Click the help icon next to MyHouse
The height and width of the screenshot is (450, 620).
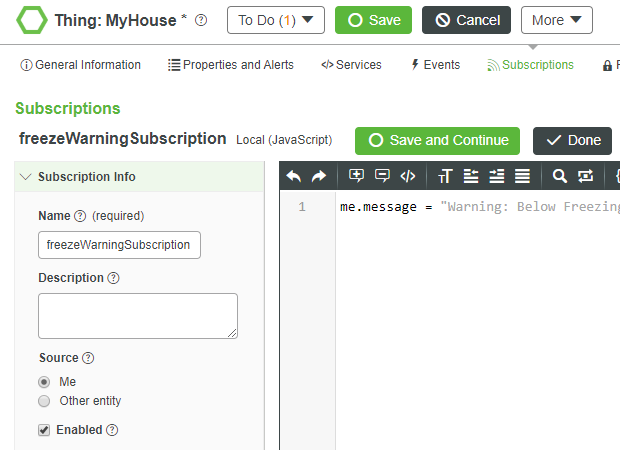point(202,20)
